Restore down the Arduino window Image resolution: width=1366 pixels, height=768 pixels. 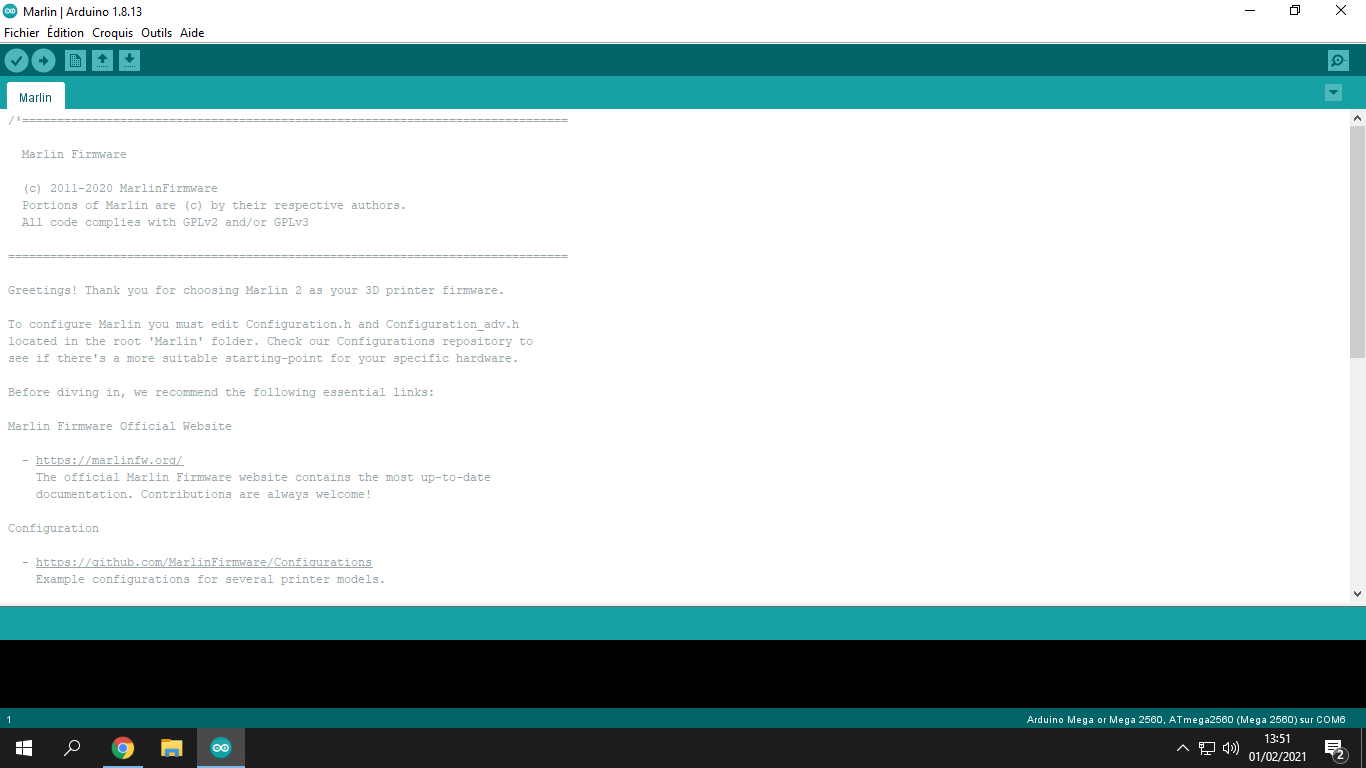coord(1295,10)
